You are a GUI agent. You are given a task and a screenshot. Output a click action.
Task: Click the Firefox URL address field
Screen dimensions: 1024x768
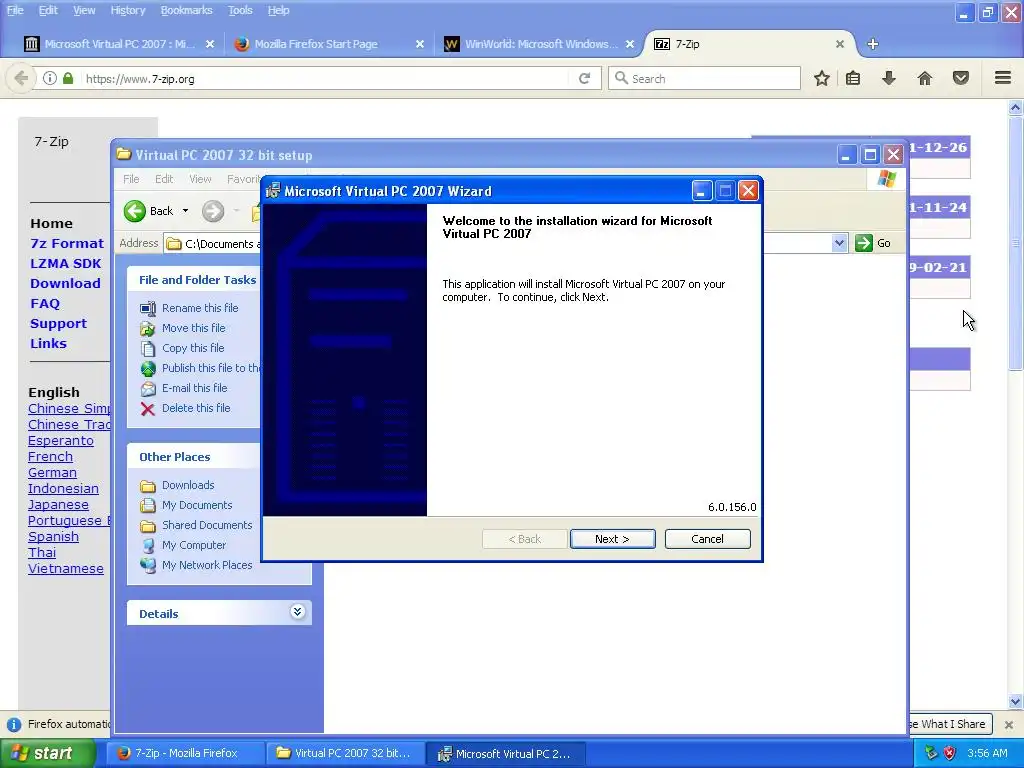[x=327, y=78]
